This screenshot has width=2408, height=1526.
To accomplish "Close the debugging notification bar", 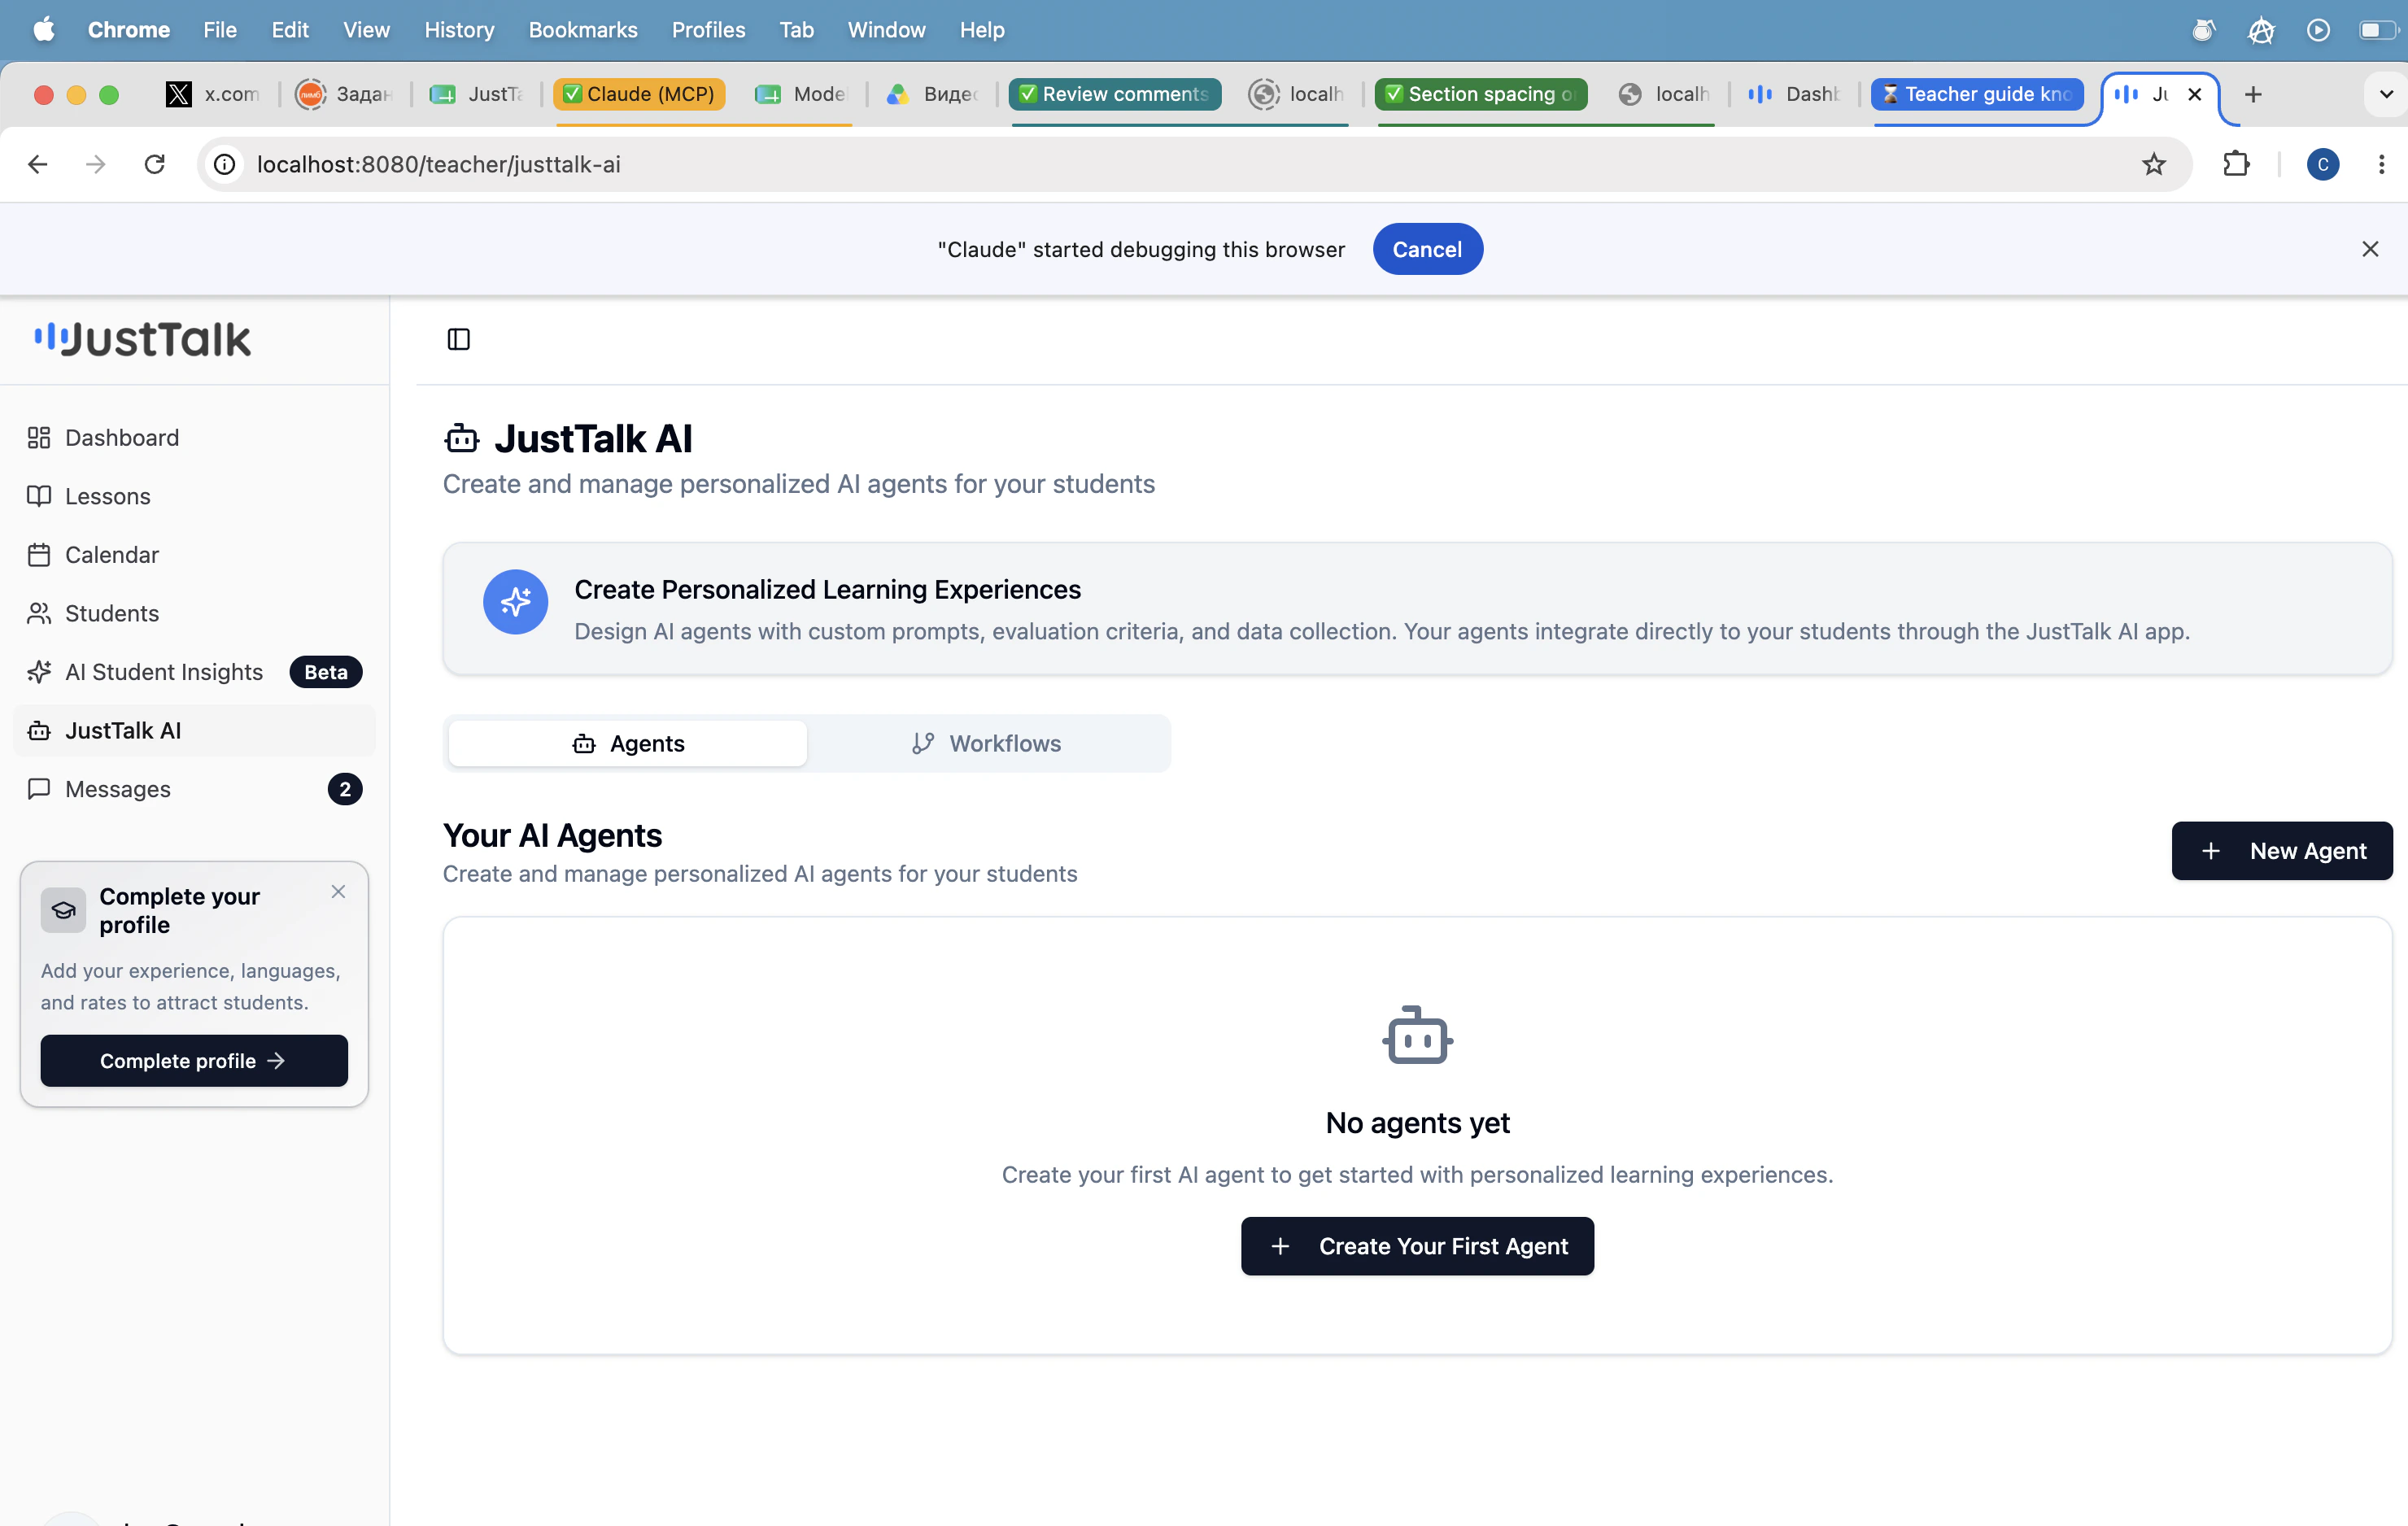I will [2369, 249].
